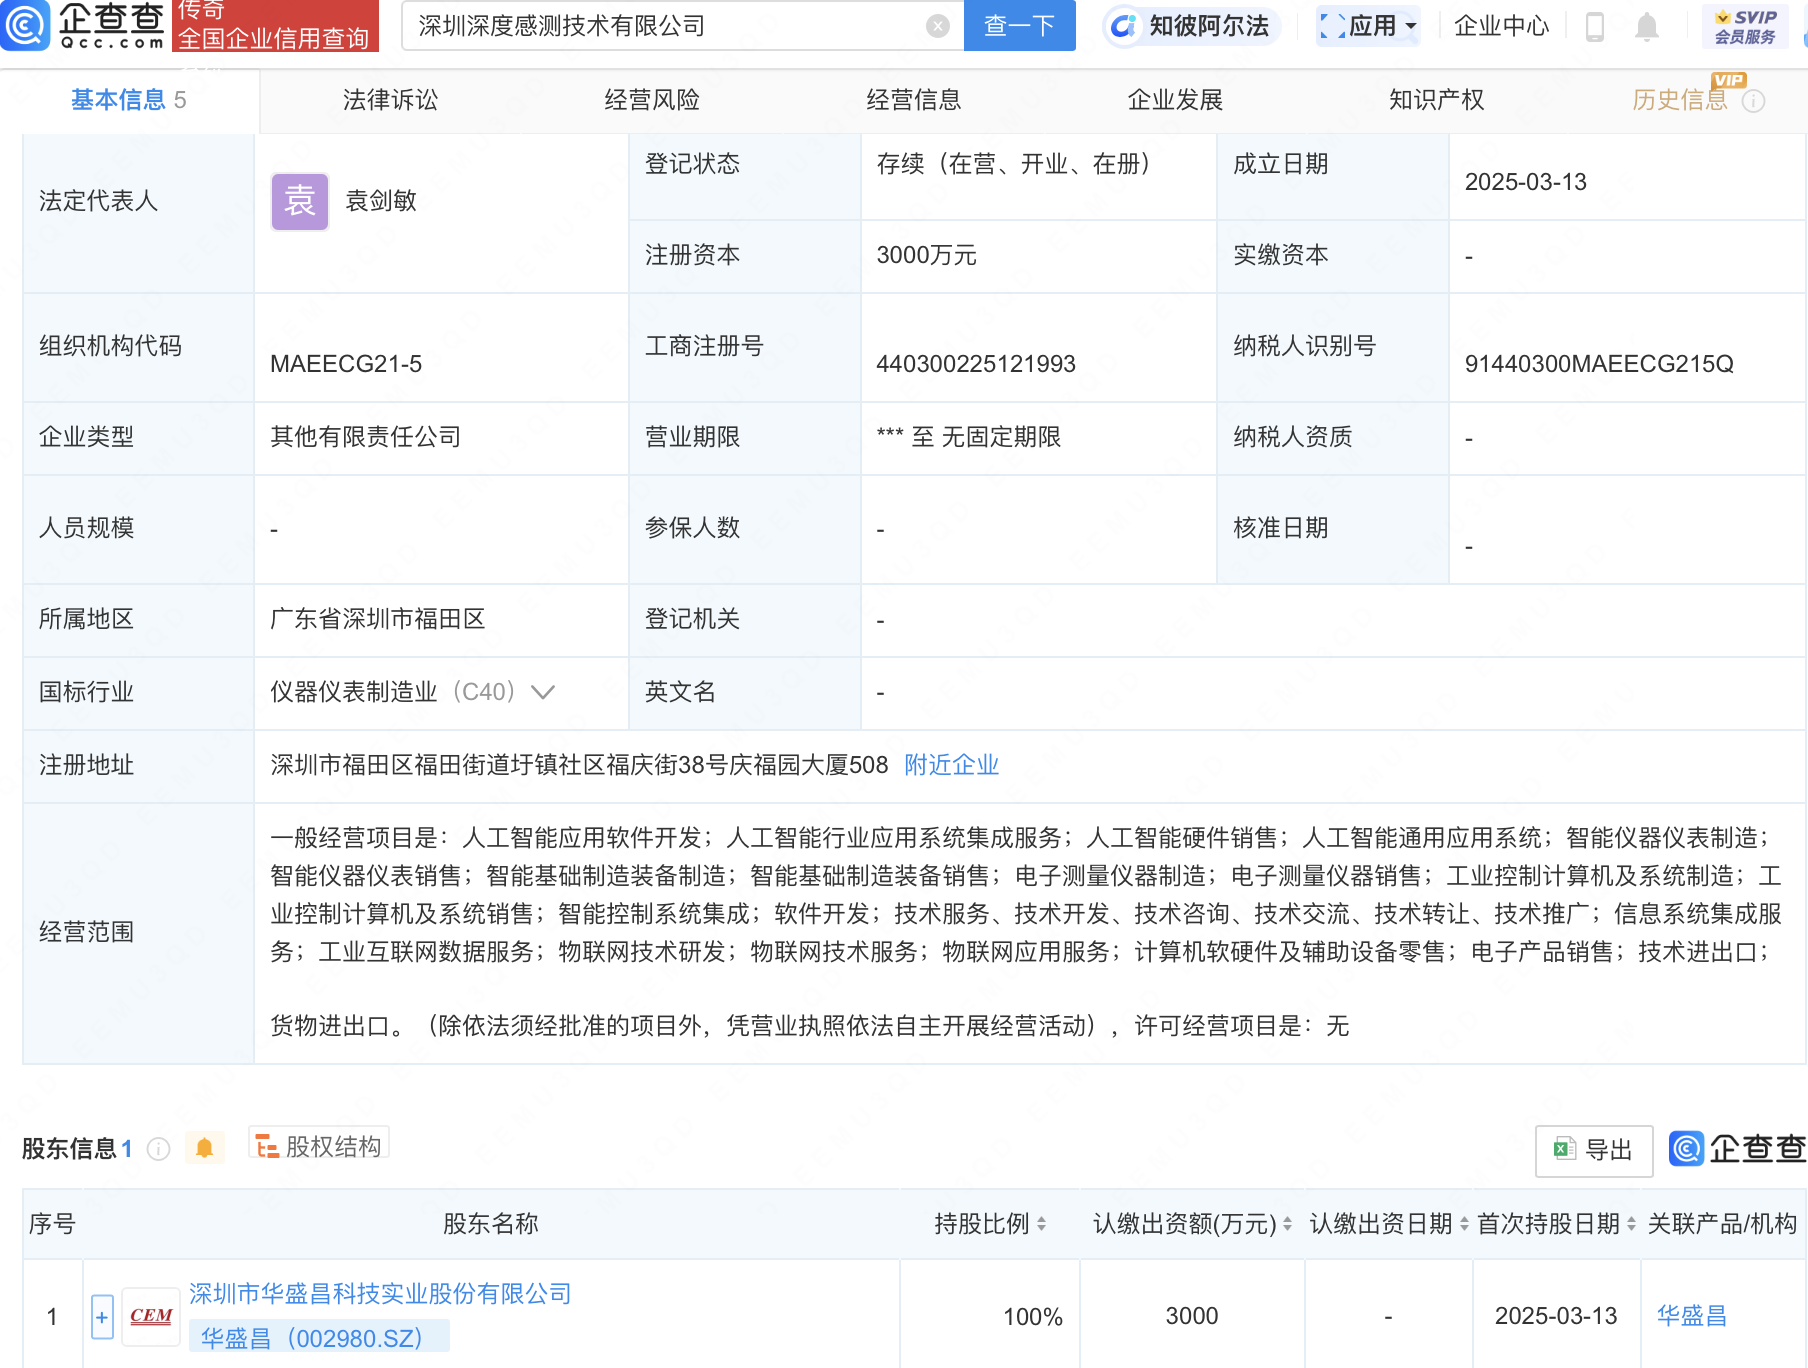This screenshot has height=1368, width=1808.
Task: Click the orange shareholder alert bell
Action: click(x=205, y=1148)
